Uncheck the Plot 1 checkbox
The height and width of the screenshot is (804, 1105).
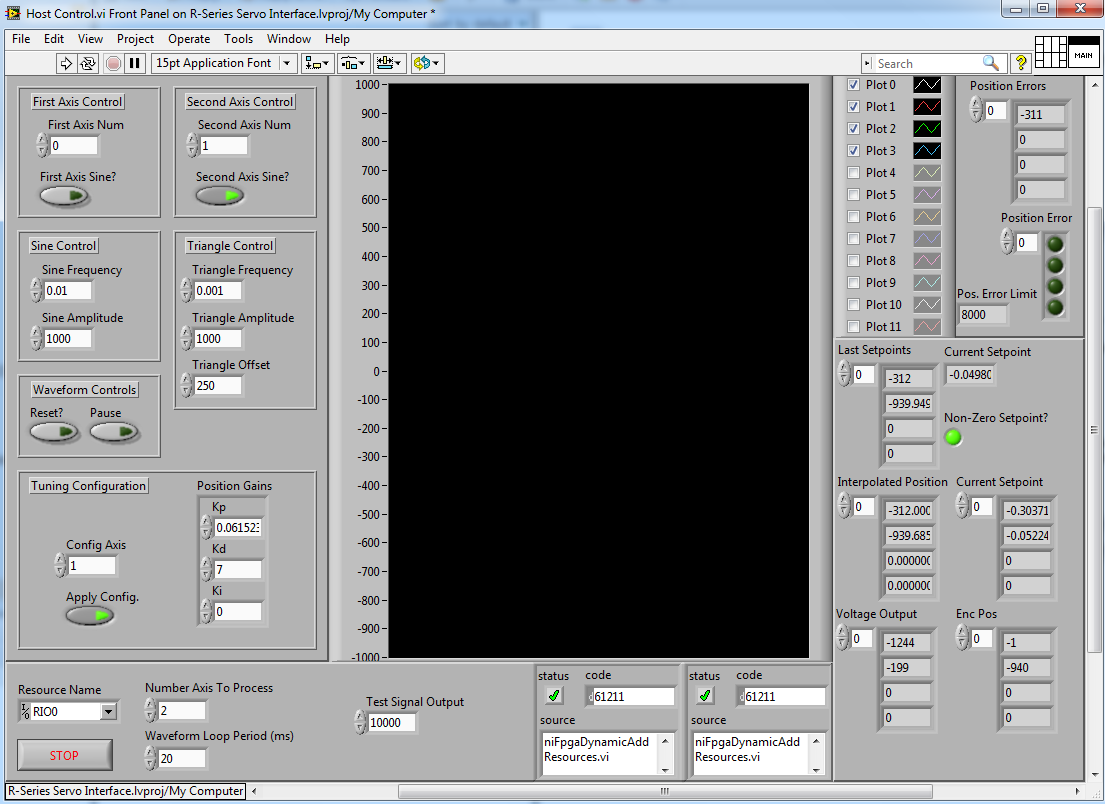point(853,107)
